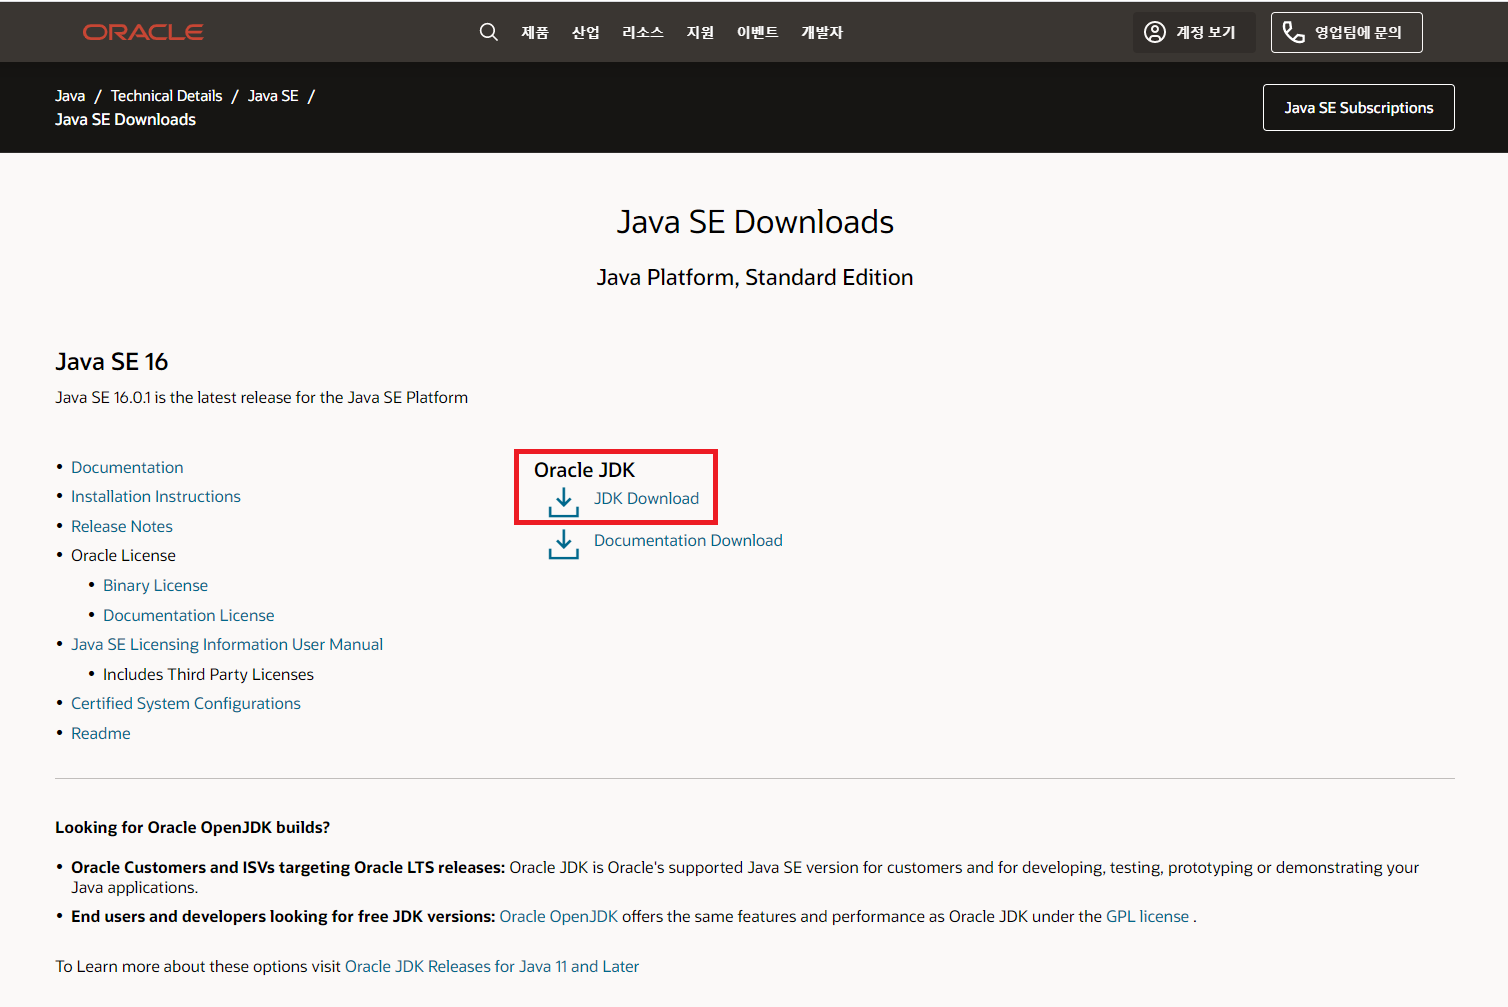Click the Oracle License list item
This screenshot has height=1007, width=1508.
(x=123, y=555)
